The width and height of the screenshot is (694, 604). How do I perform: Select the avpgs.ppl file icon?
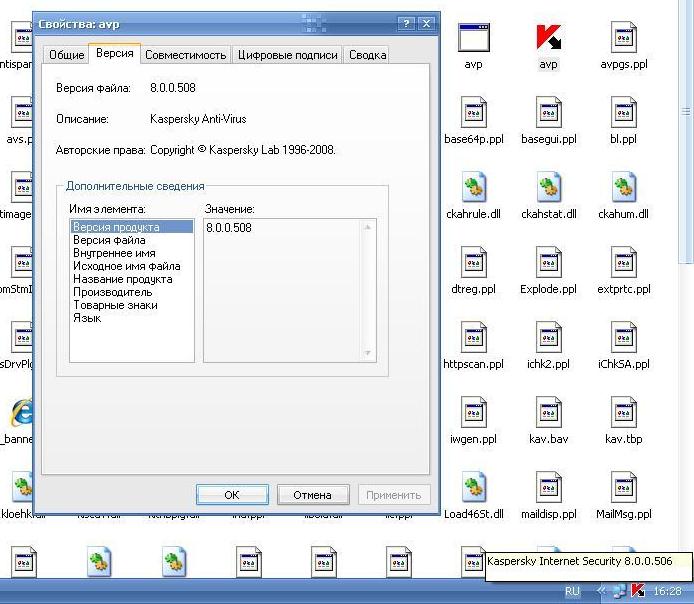point(624,38)
